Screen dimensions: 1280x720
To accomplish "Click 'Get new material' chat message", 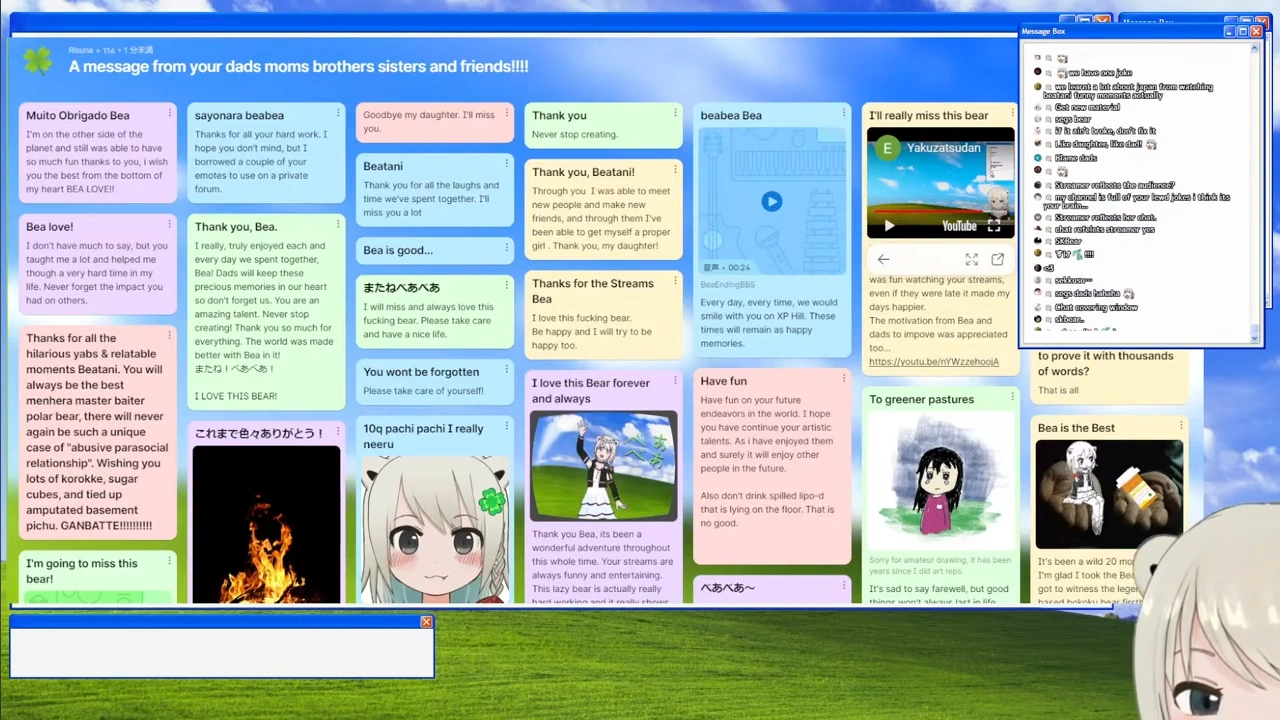I will coord(1087,108).
